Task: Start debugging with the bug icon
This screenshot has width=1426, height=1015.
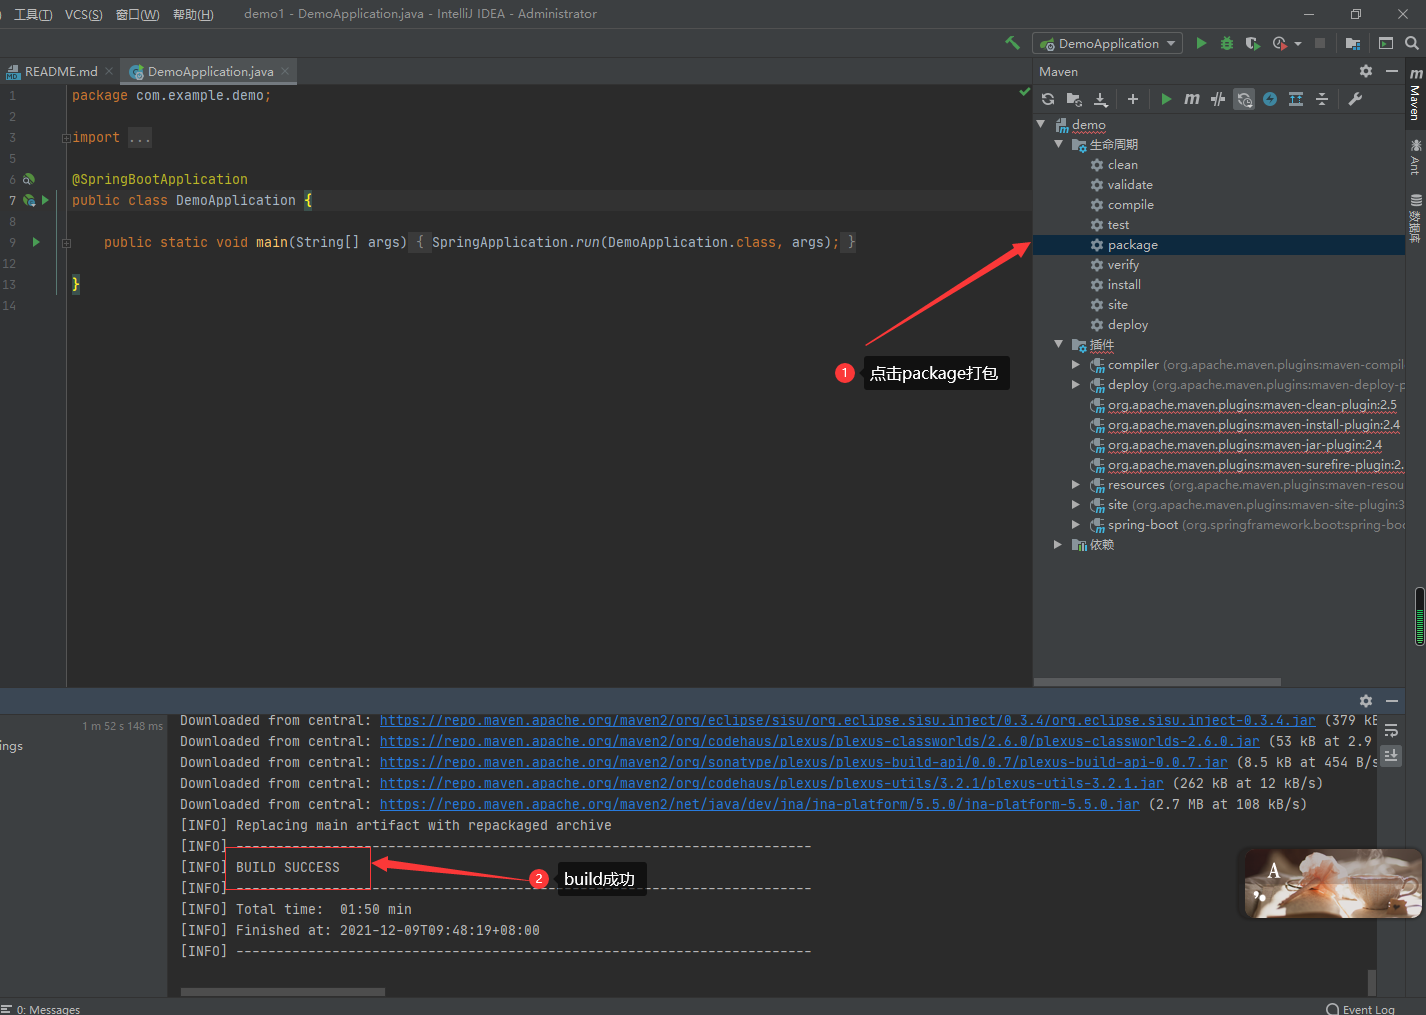Action: pyautogui.click(x=1227, y=43)
